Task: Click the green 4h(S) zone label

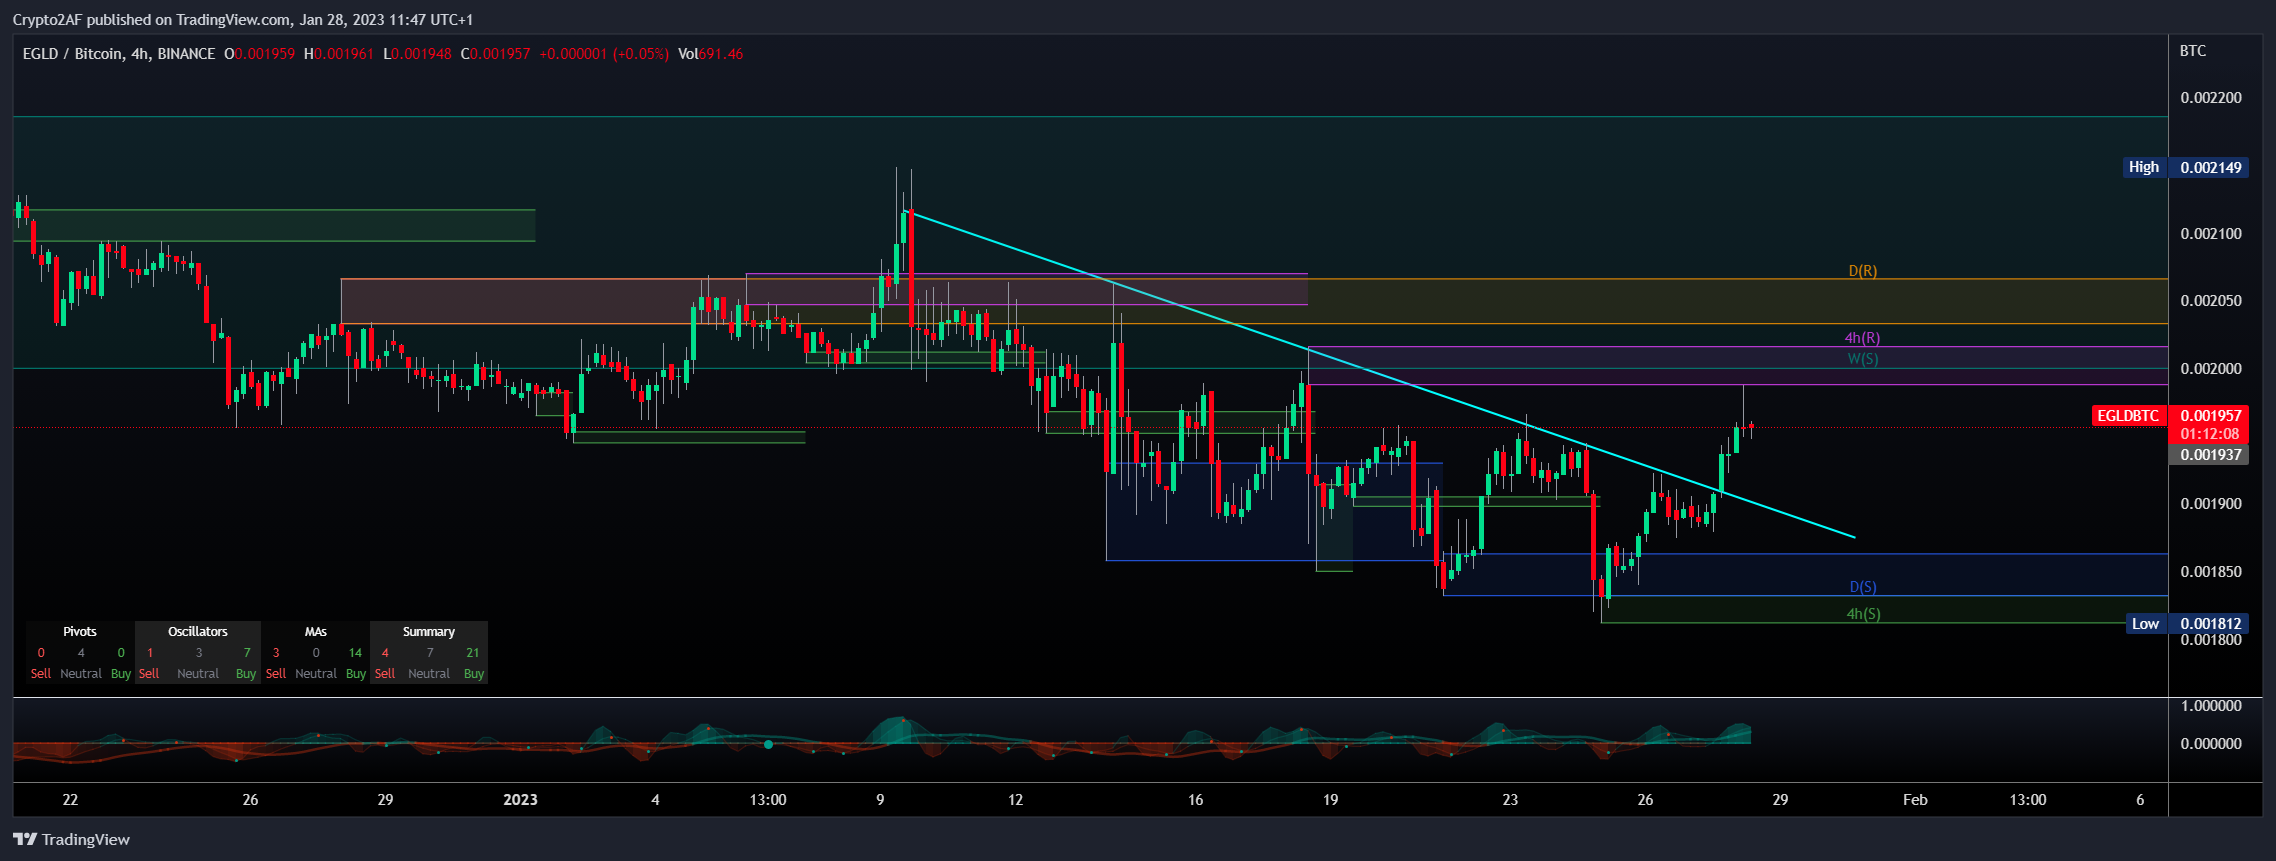Action: click(1863, 614)
